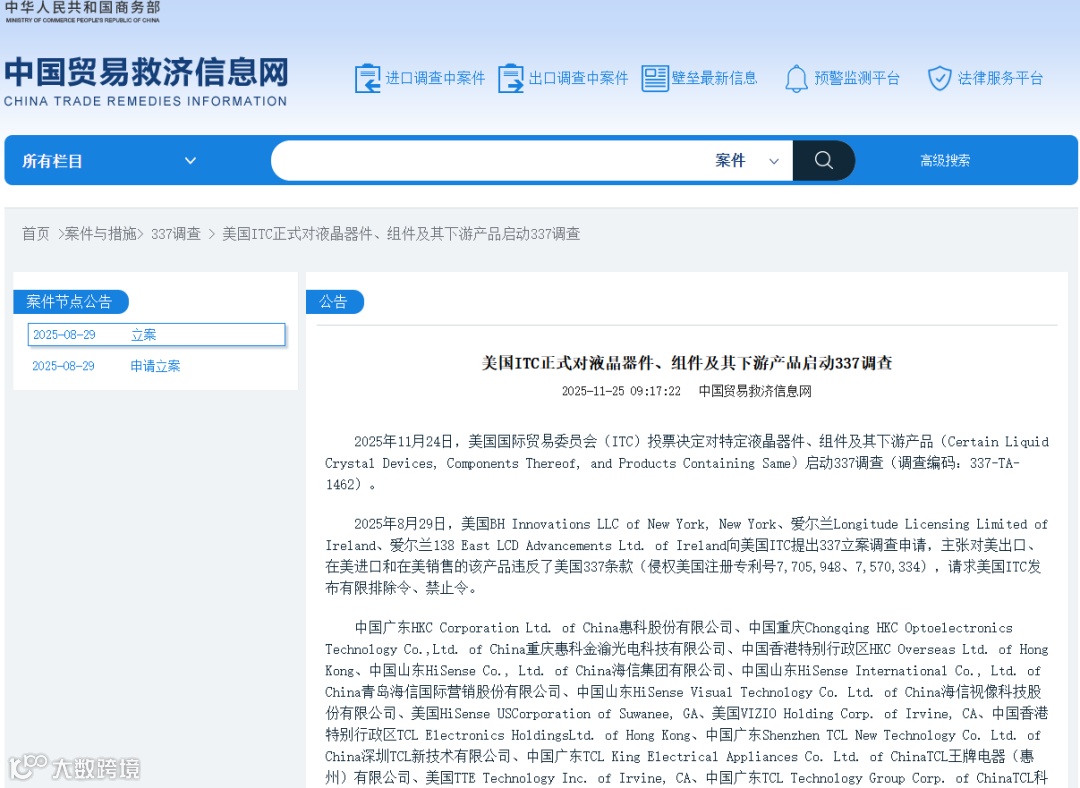Click the breadcrumb current page title text
The image size is (1080, 788).
pyautogui.click(x=401, y=234)
